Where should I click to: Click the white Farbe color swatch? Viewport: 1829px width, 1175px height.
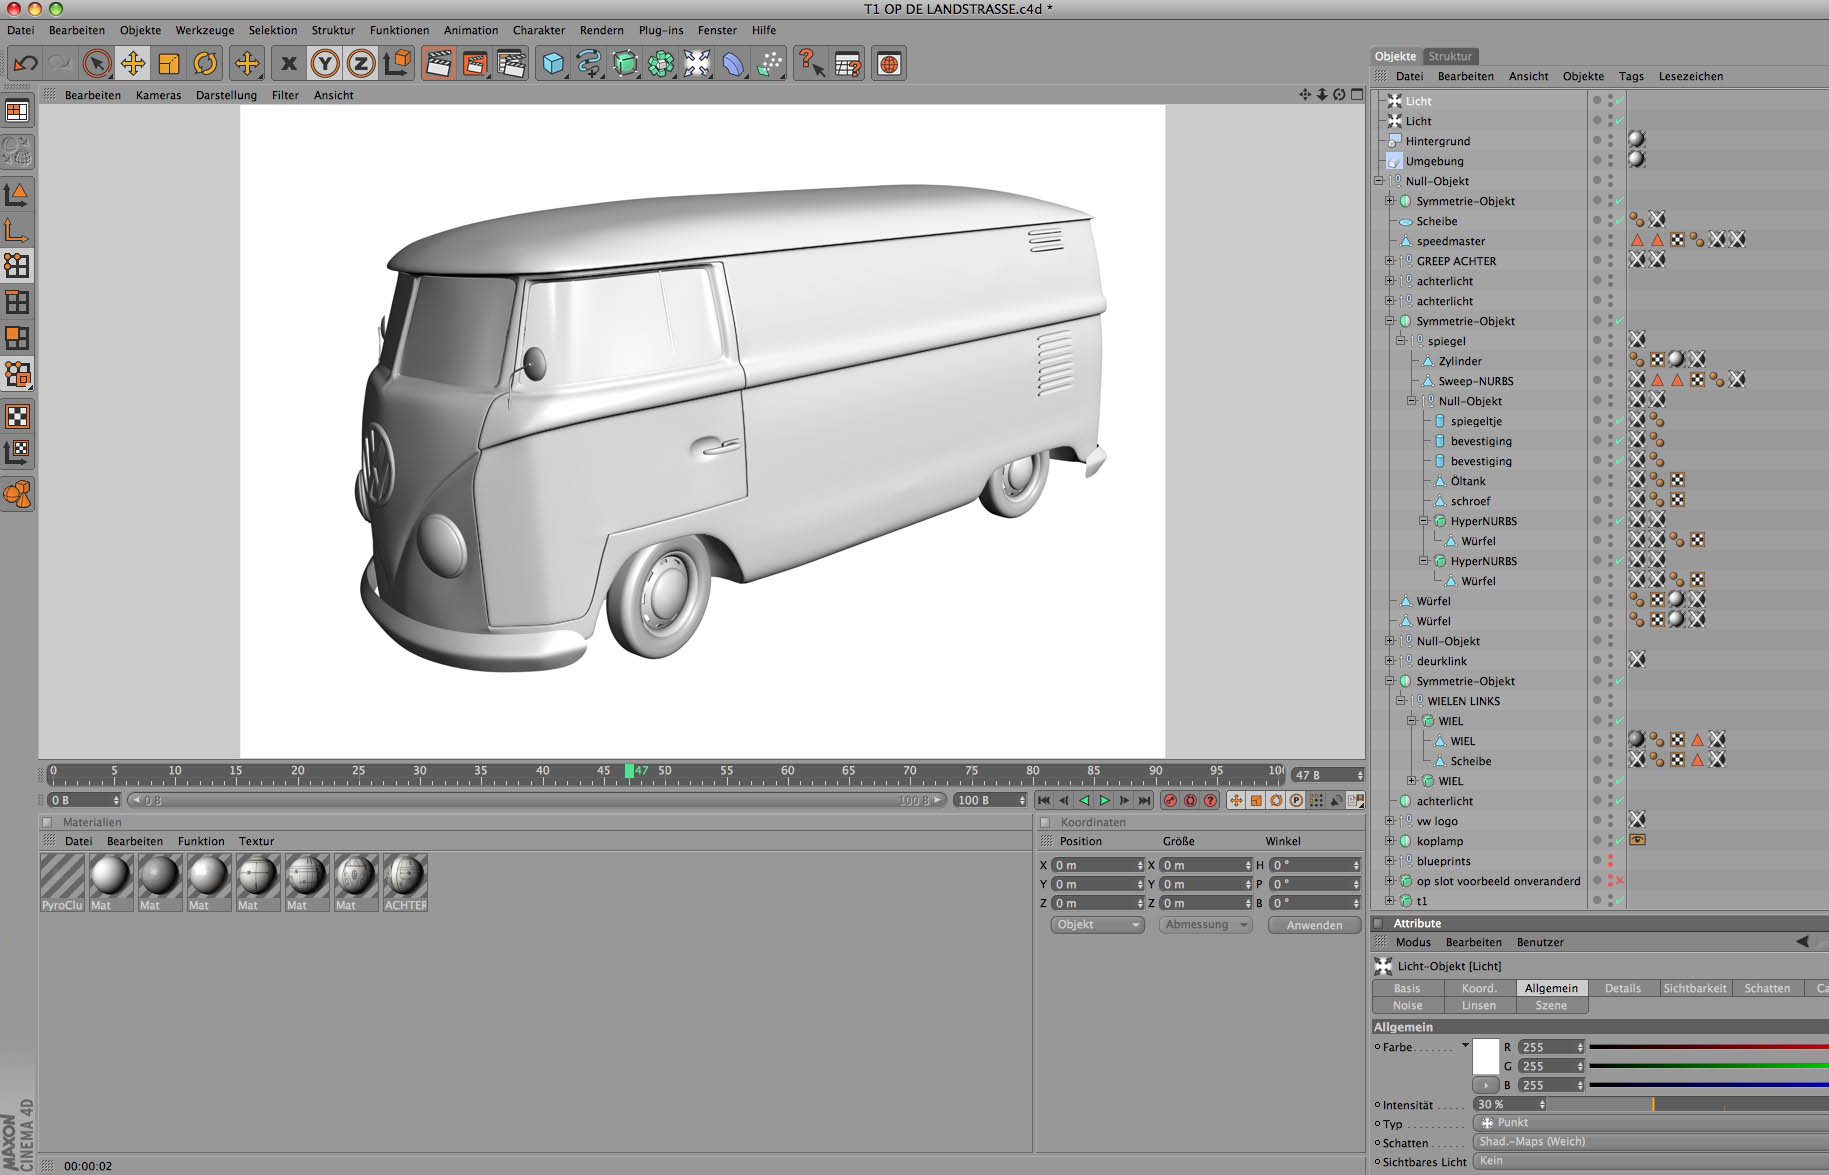click(1486, 1056)
